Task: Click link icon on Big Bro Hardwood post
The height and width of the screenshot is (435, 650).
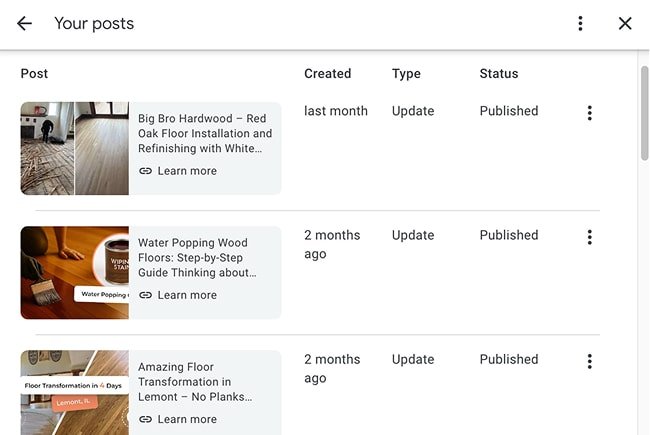Action: click(x=146, y=171)
